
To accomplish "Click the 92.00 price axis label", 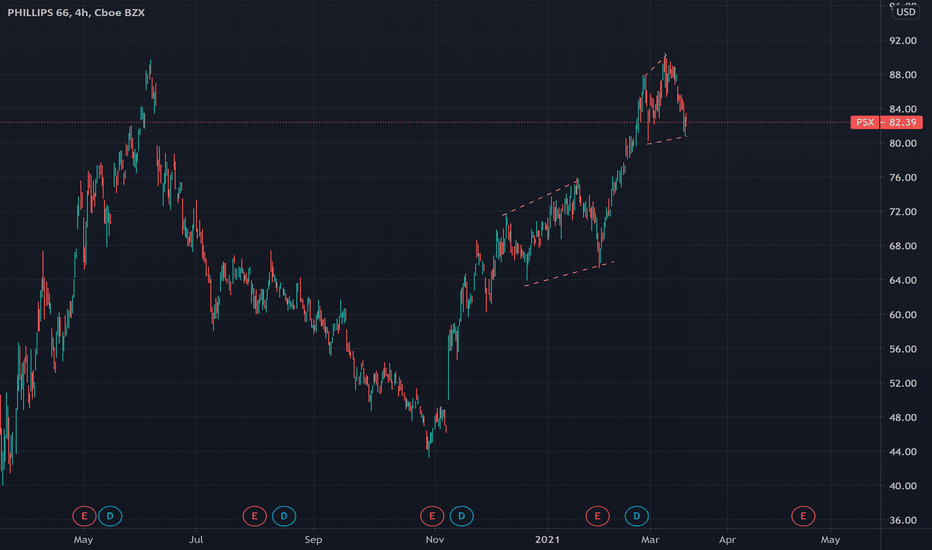I will click(903, 40).
